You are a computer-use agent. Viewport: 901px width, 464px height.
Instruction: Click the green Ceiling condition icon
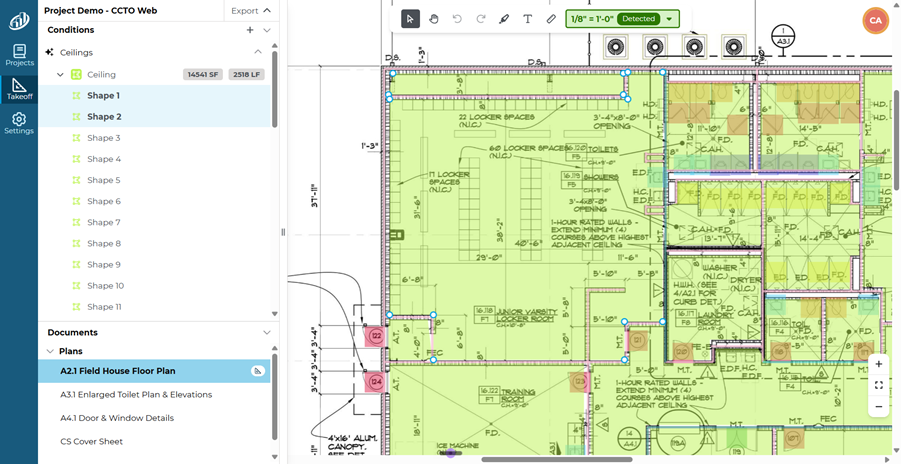(76, 75)
